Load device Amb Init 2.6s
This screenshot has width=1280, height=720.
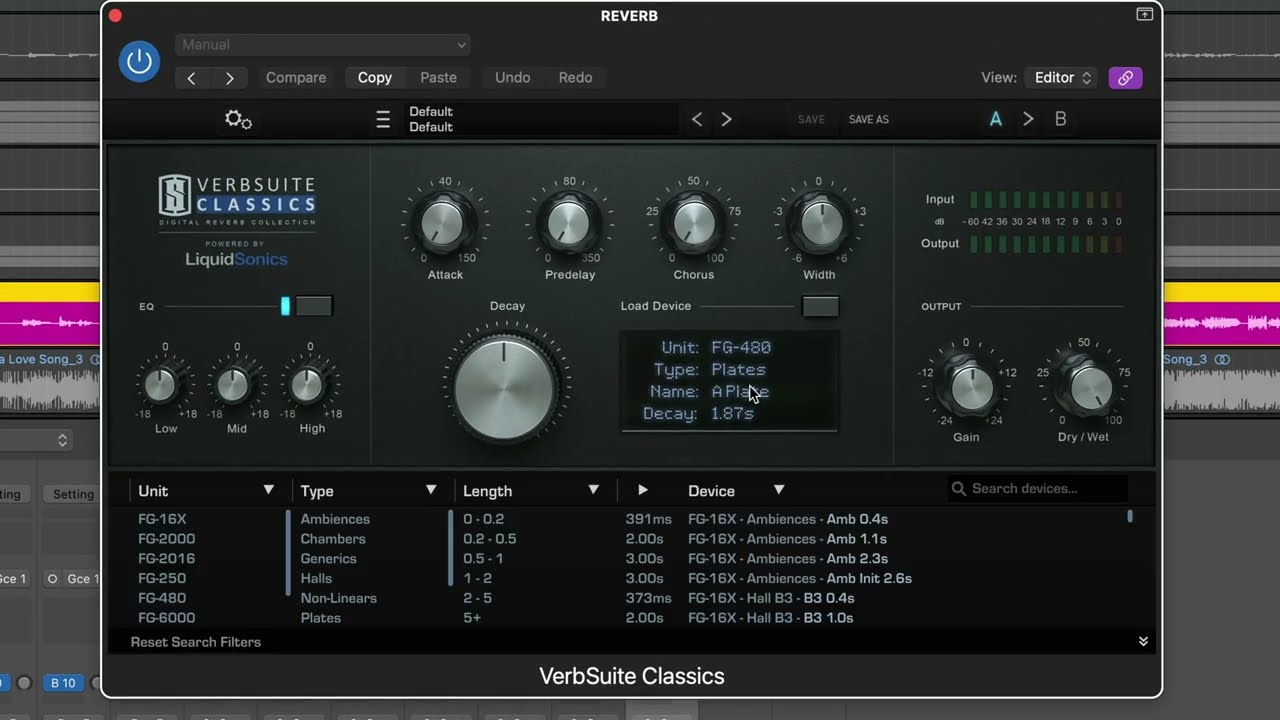coord(800,578)
